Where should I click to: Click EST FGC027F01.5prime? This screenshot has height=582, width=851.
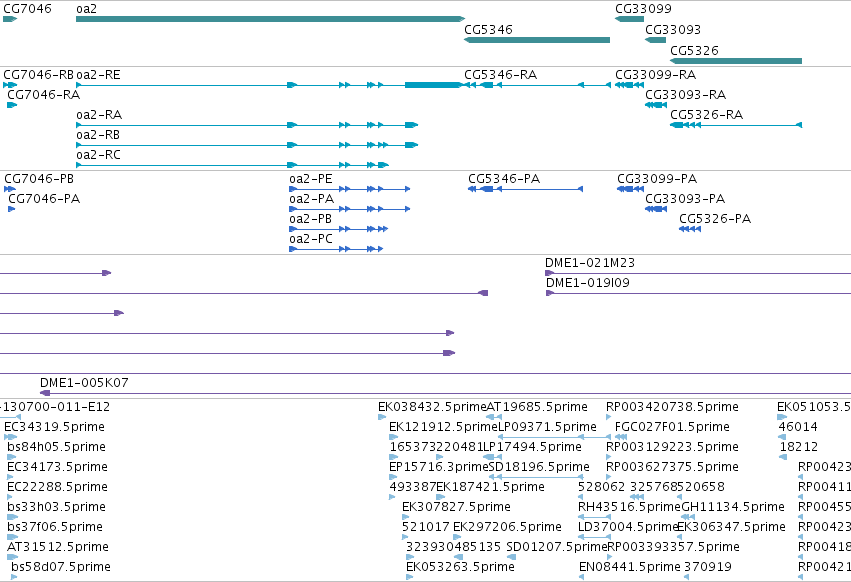pyautogui.click(x=672, y=427)
